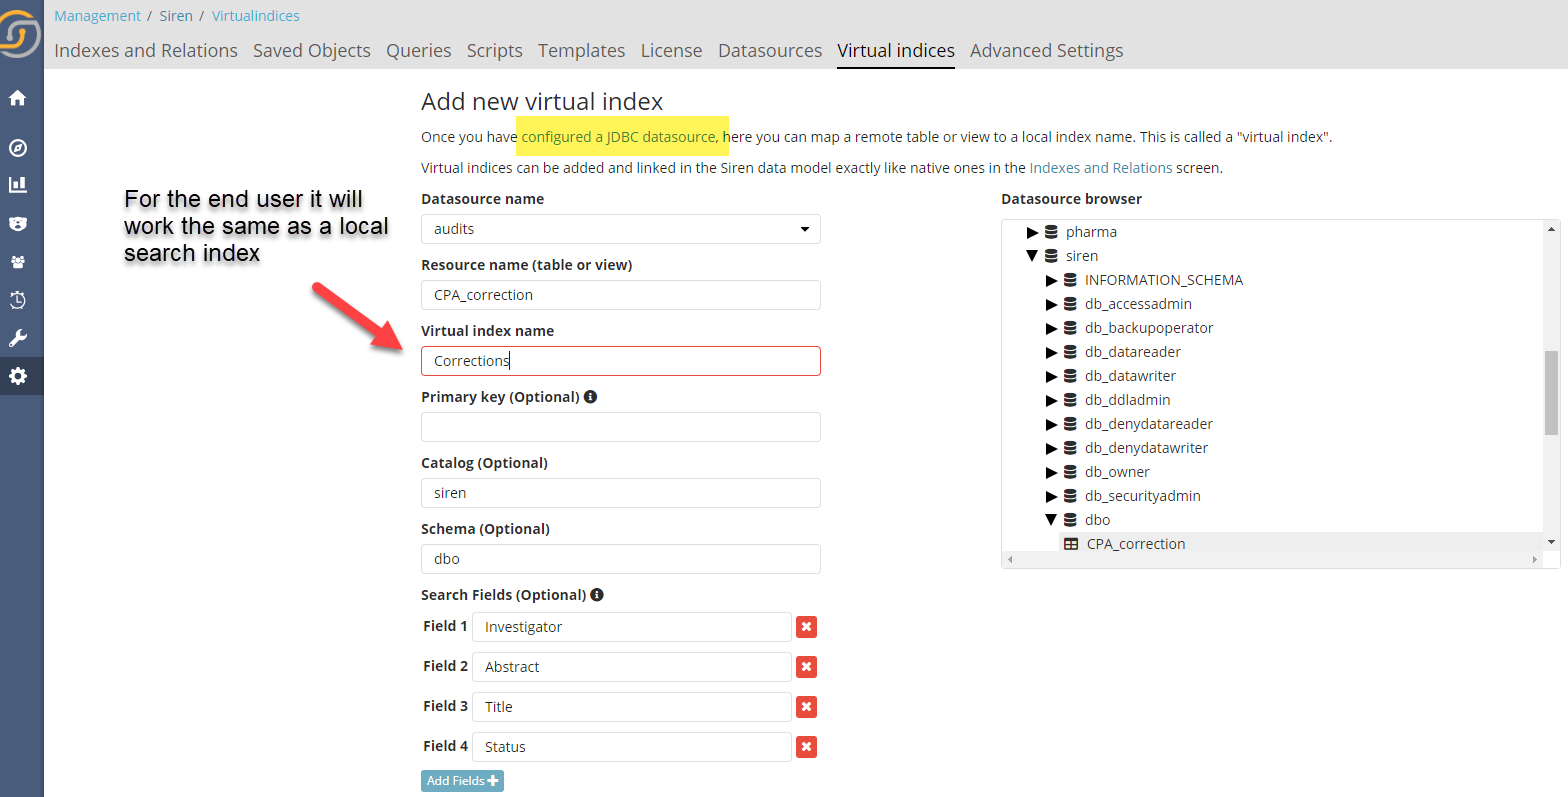This screenshot has height=797, width=1568.
Task: Click the database icon beside db_datareader
Action: [x=1070, y=352]
